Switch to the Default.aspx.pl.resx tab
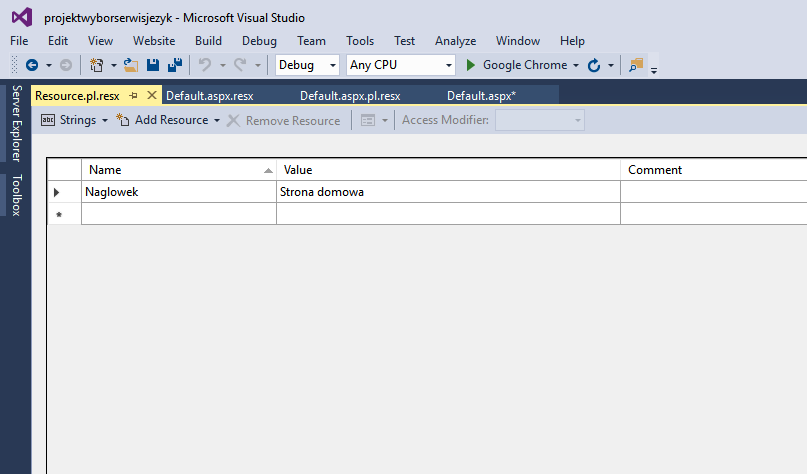This screenshot has height=474, width=807. (350, 96)
